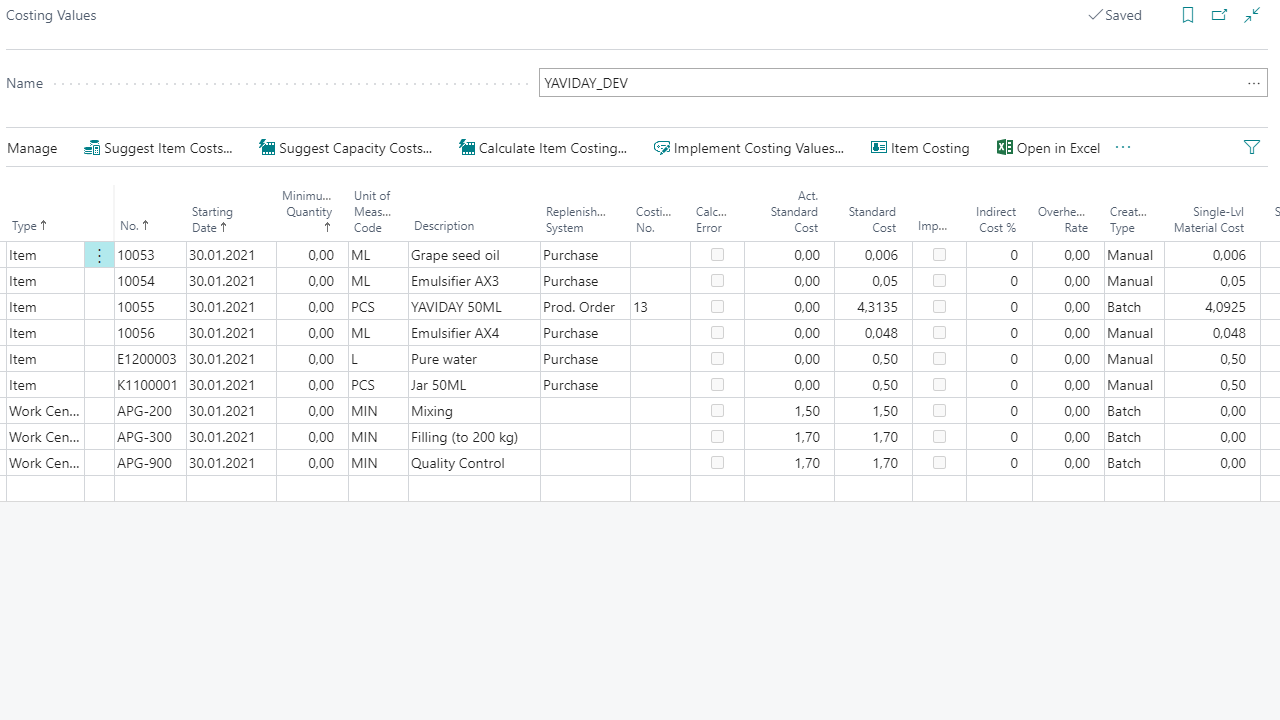The height and width of the screenshot is (720, 1280).
Task: Click Standard Cost value 4,3135
Action: pos(873,307)
